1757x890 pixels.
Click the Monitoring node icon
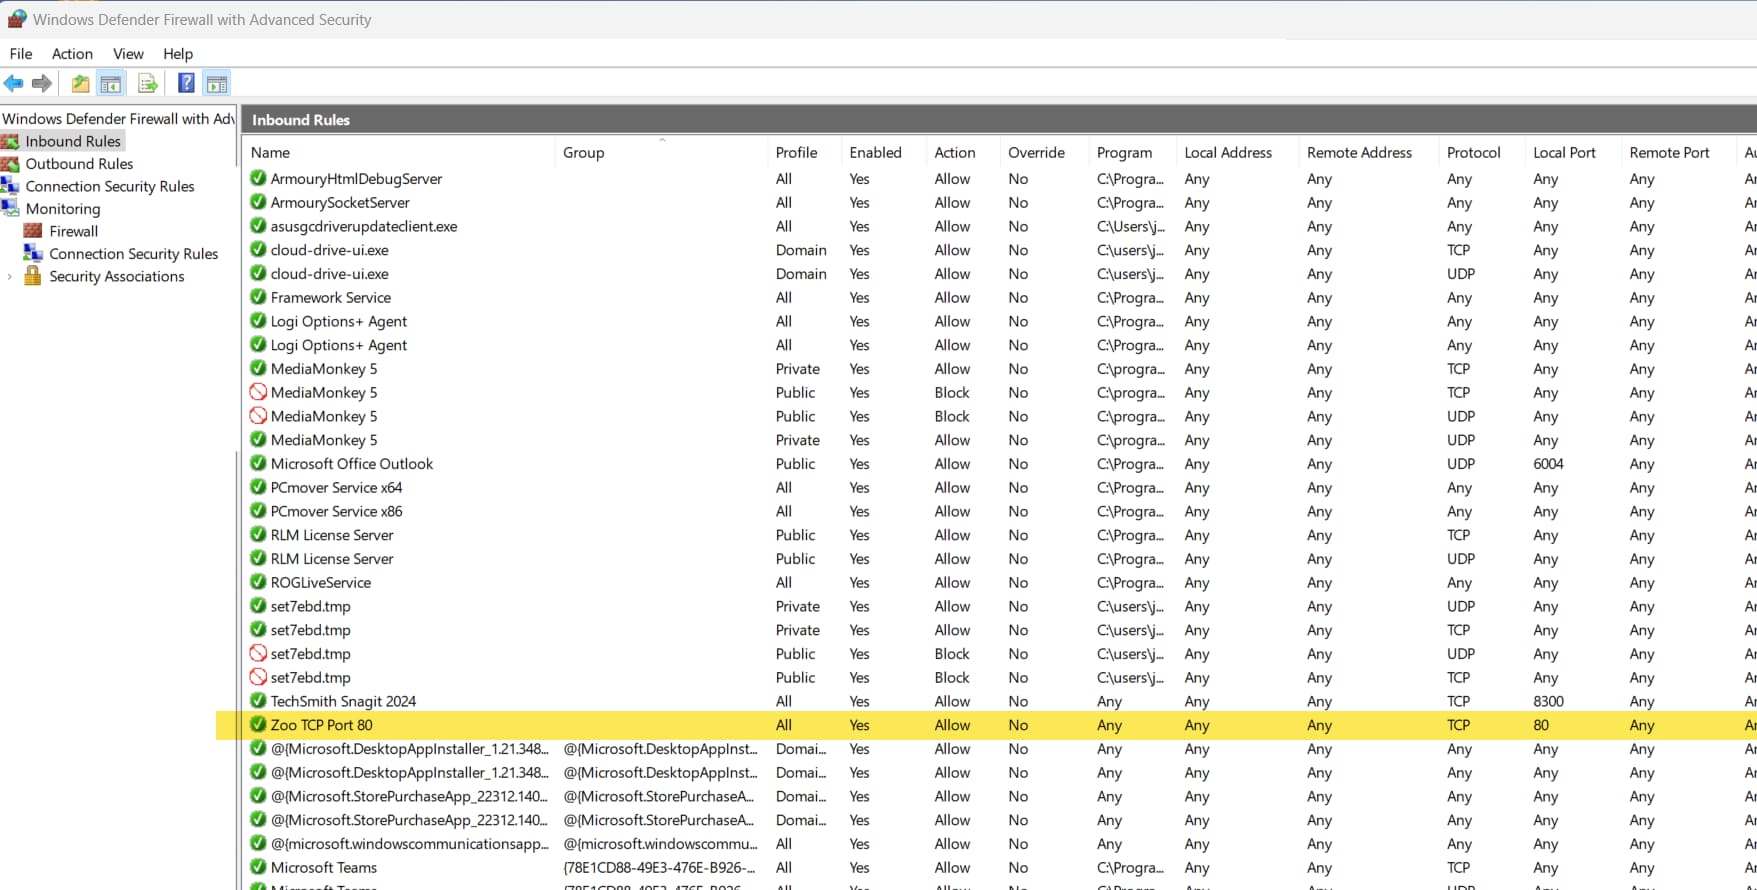tap(10, 208)
